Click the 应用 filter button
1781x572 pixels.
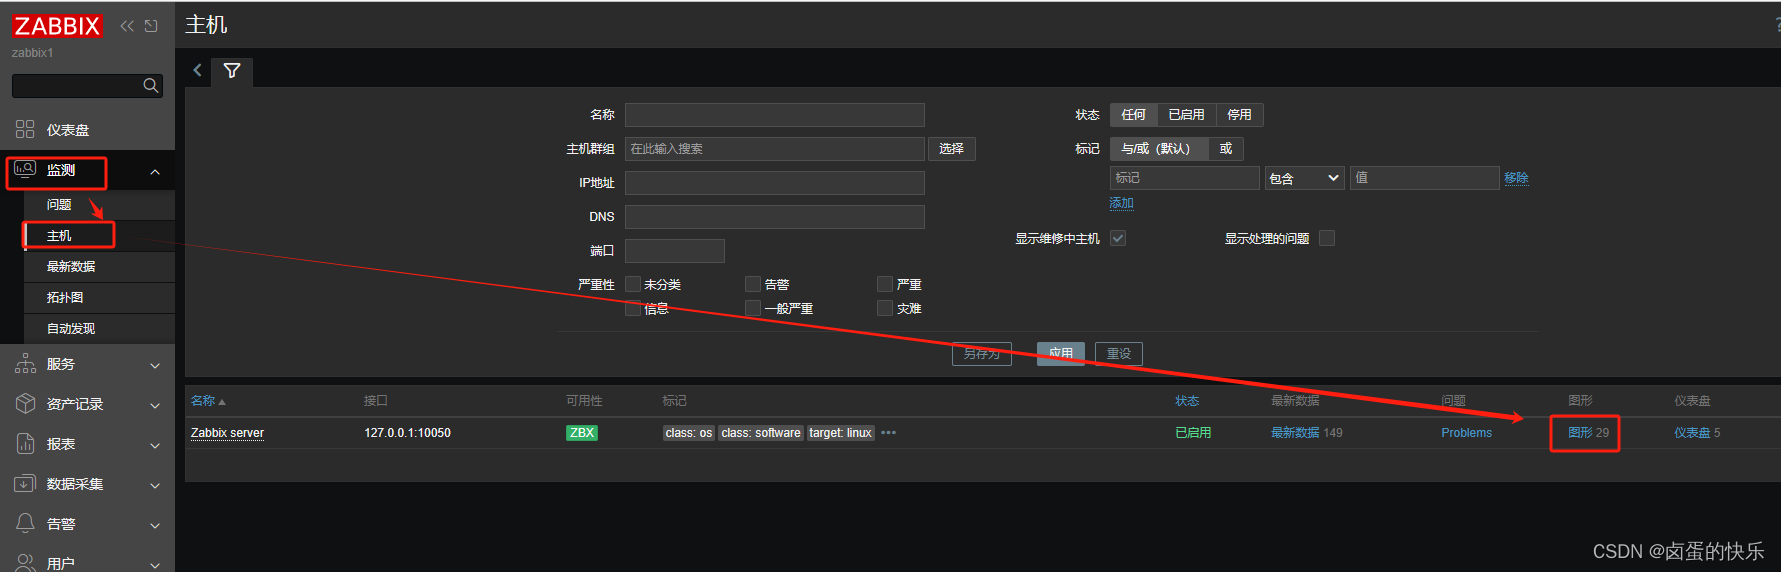pyautogui.click(x=1061, y=354)
